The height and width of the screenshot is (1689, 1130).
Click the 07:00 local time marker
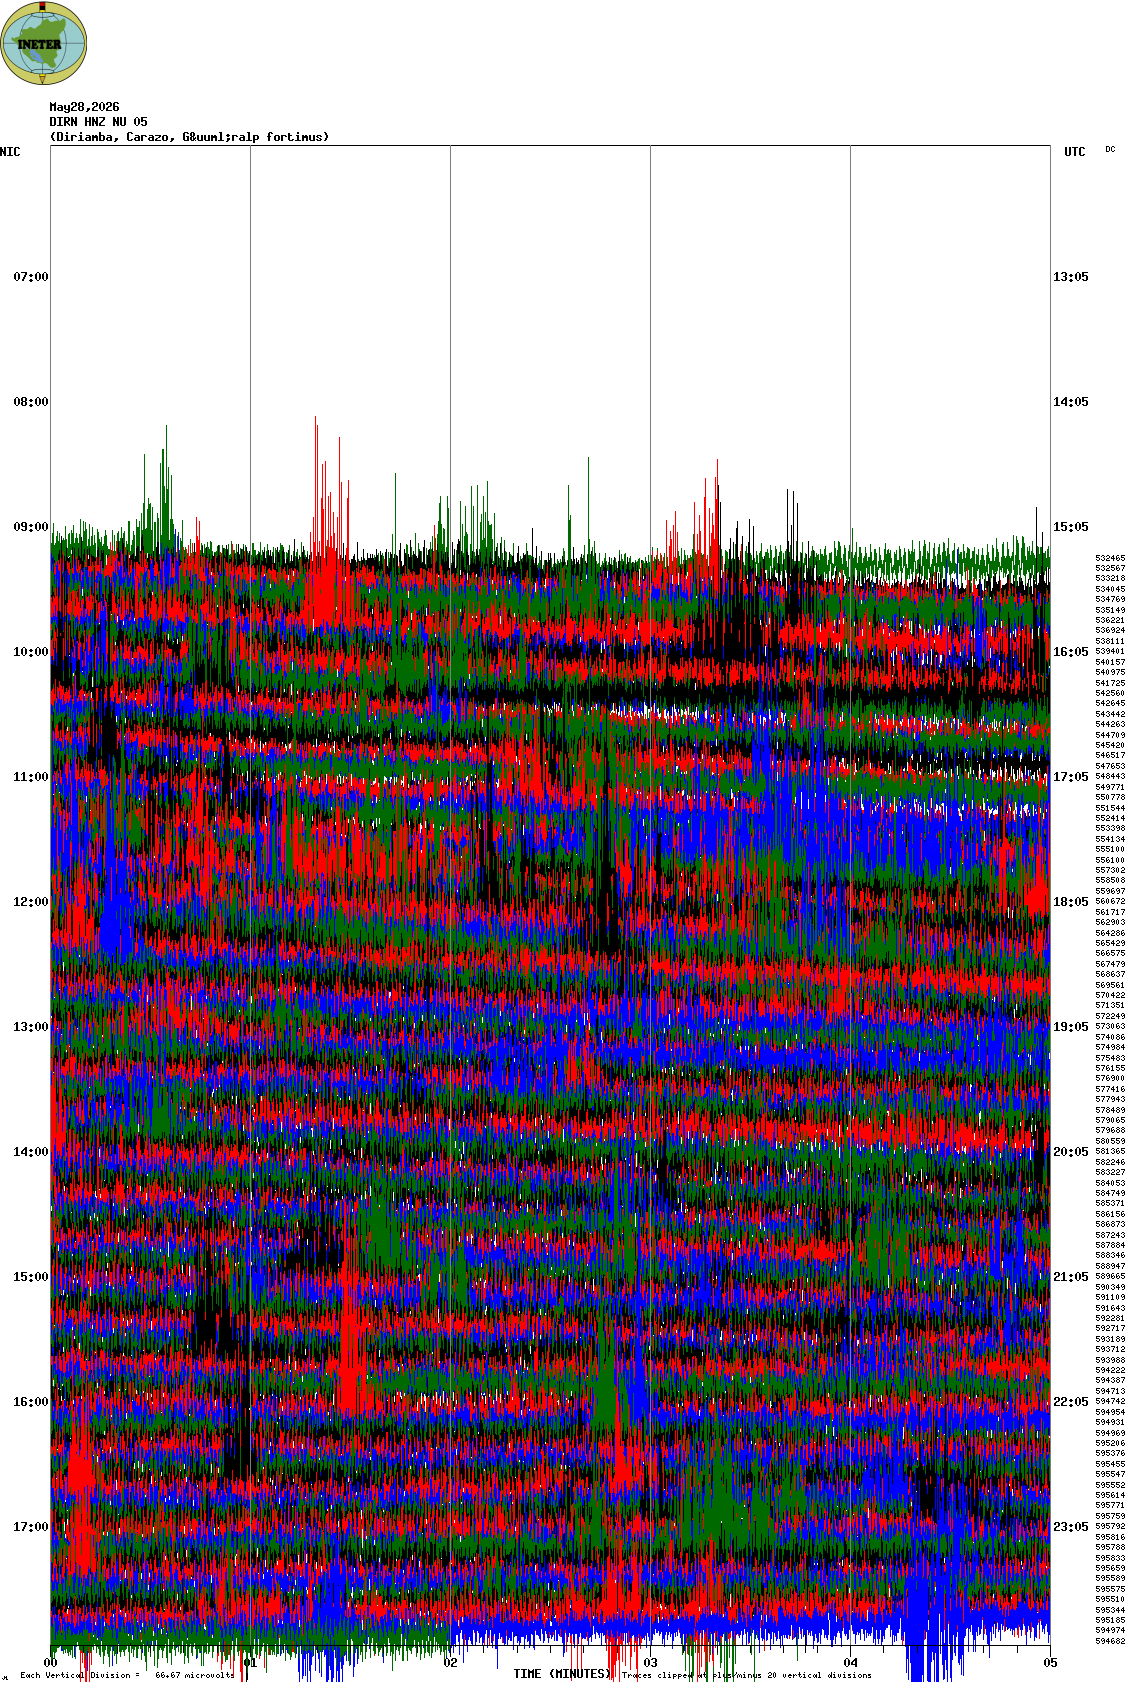point(31,277)
